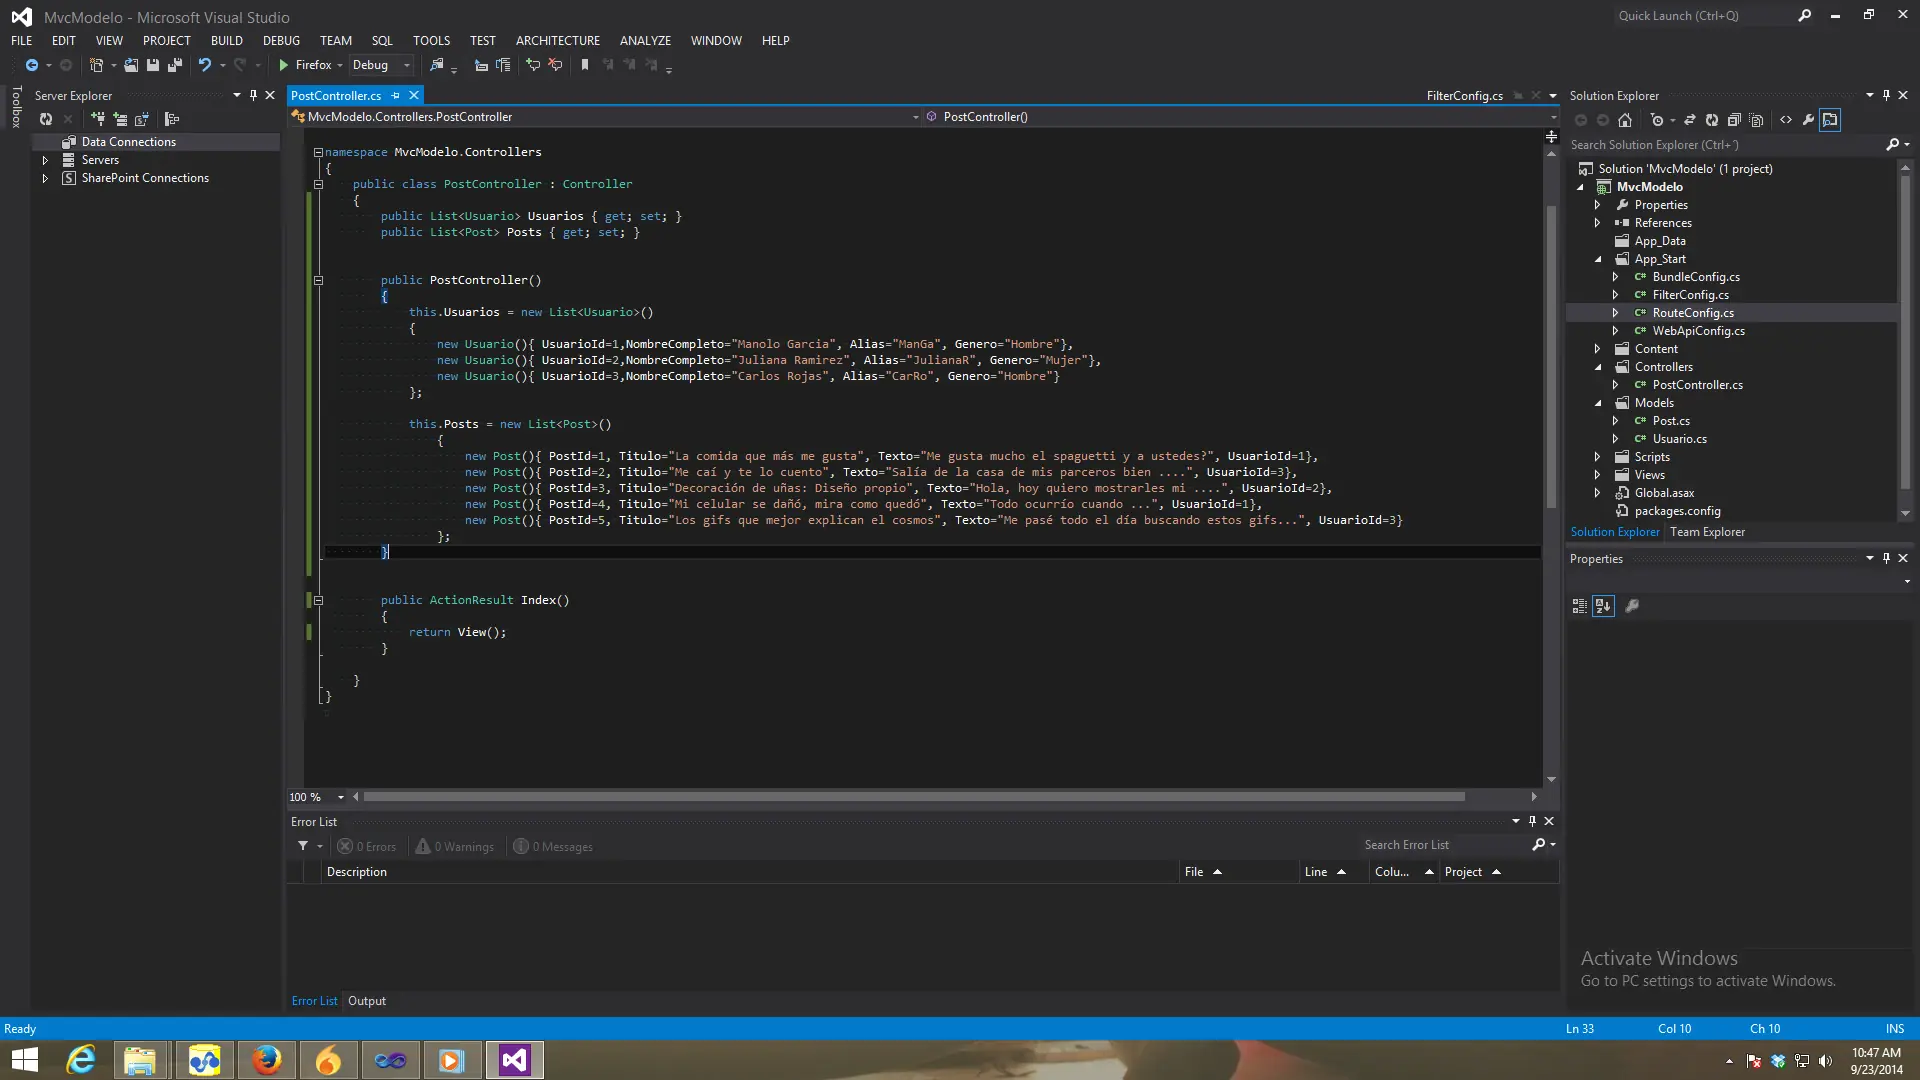
Task: Toggle the 0 Errors filter
Action: (367, 847)
